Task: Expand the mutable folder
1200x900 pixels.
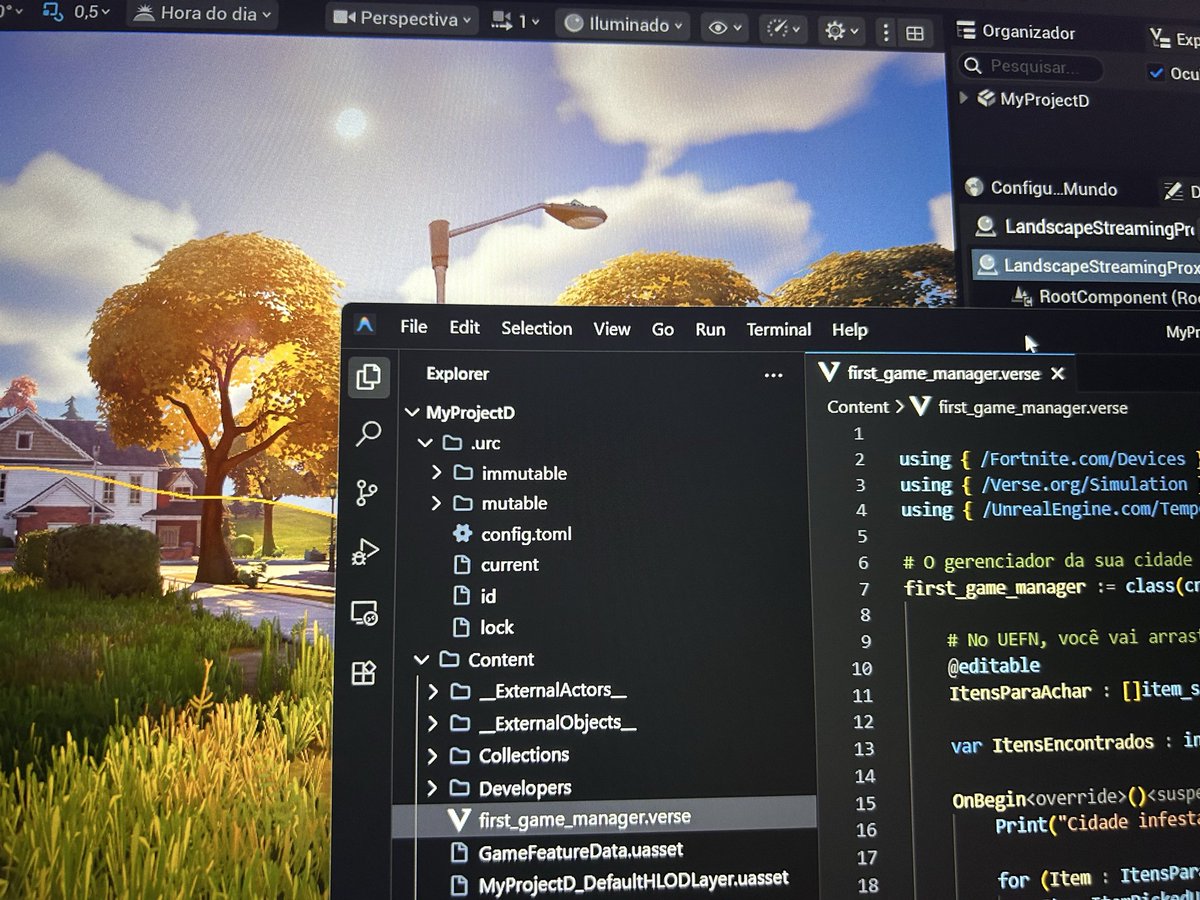Action: click(x=436, y=503)
